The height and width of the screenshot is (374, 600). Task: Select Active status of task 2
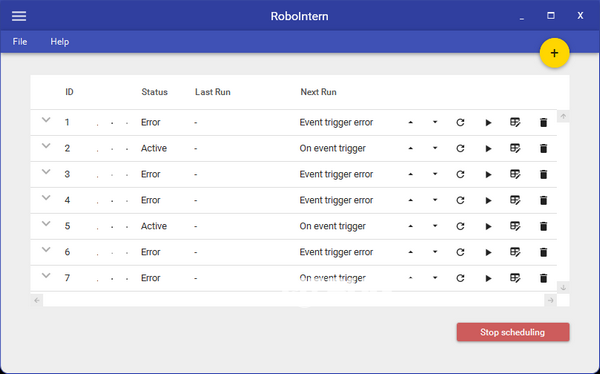click(154, 149)
